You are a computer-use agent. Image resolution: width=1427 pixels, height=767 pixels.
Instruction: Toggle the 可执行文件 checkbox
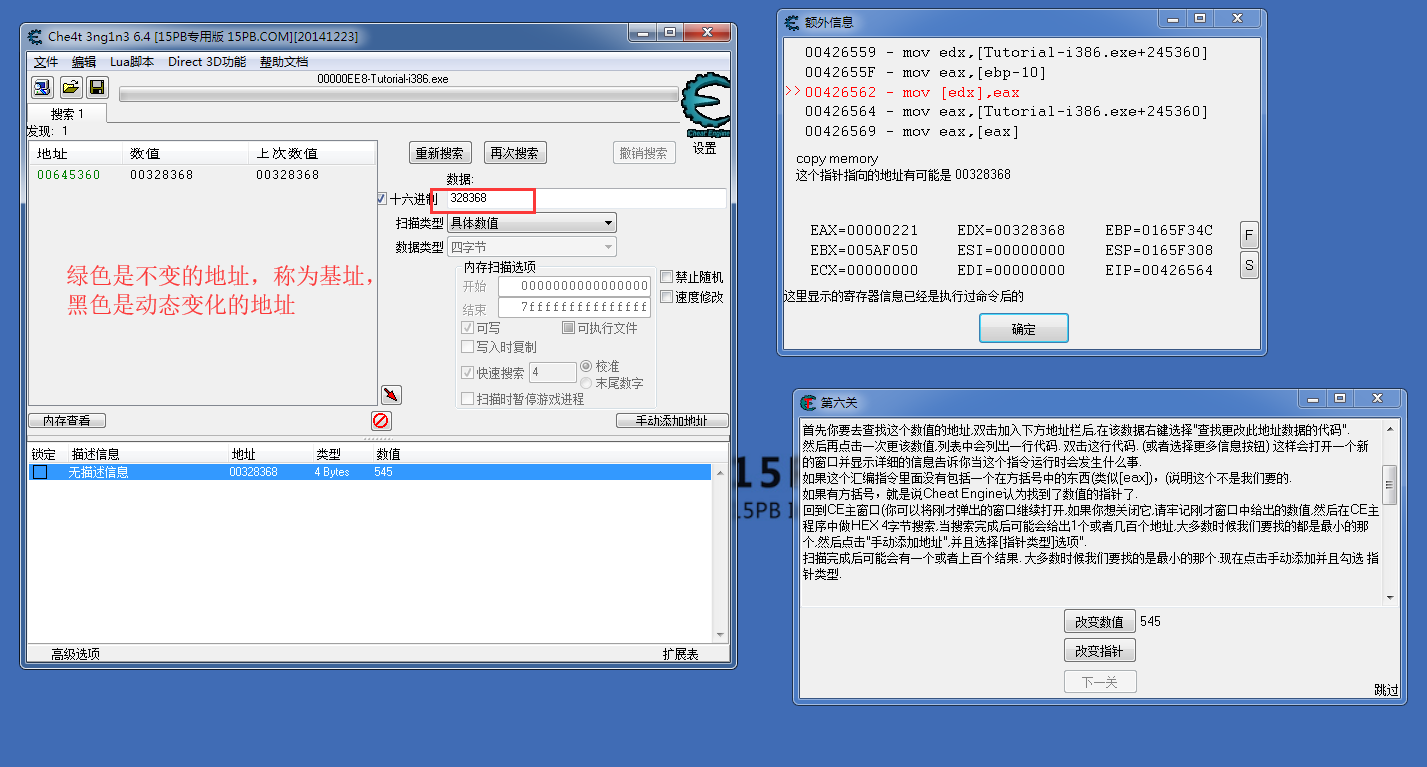[568, 328]
